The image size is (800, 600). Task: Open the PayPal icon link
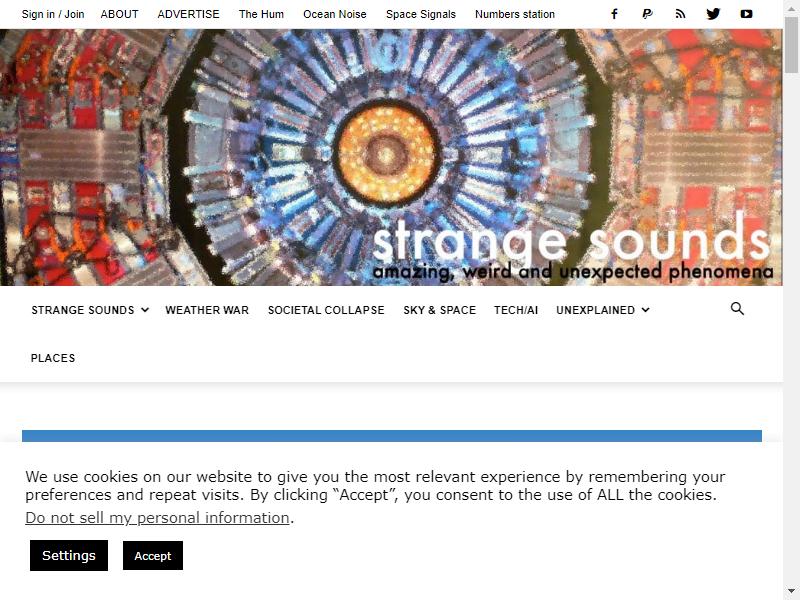tap(647, 14)
